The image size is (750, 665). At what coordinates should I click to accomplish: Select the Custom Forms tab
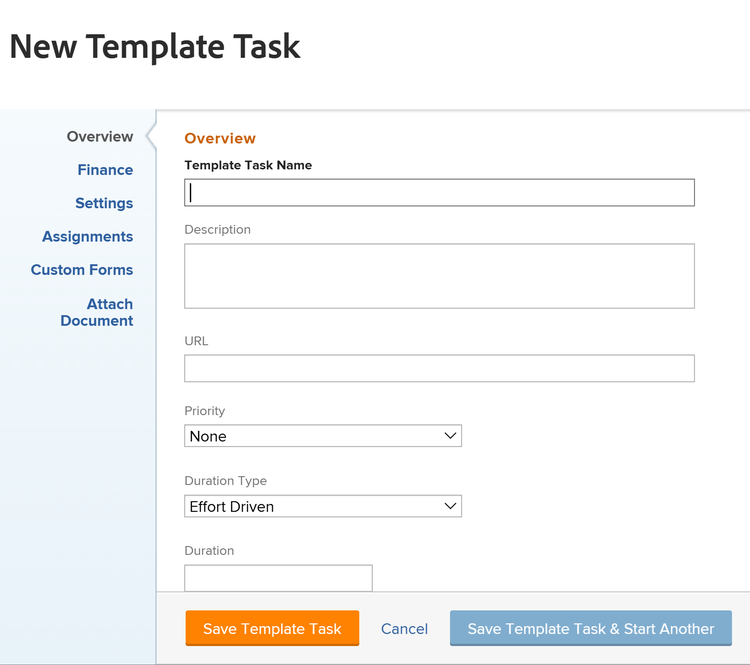(x=82, y=270)
